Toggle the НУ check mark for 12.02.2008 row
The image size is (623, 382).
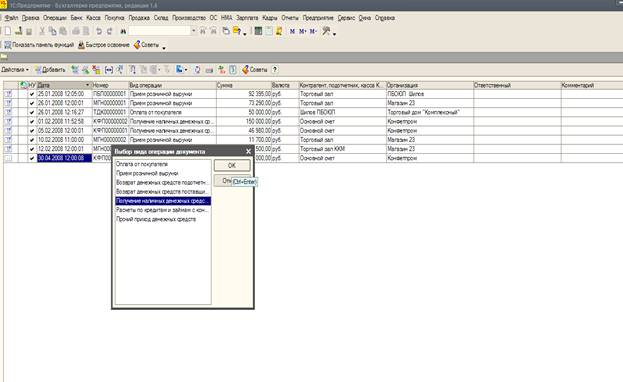click(32, 149)
